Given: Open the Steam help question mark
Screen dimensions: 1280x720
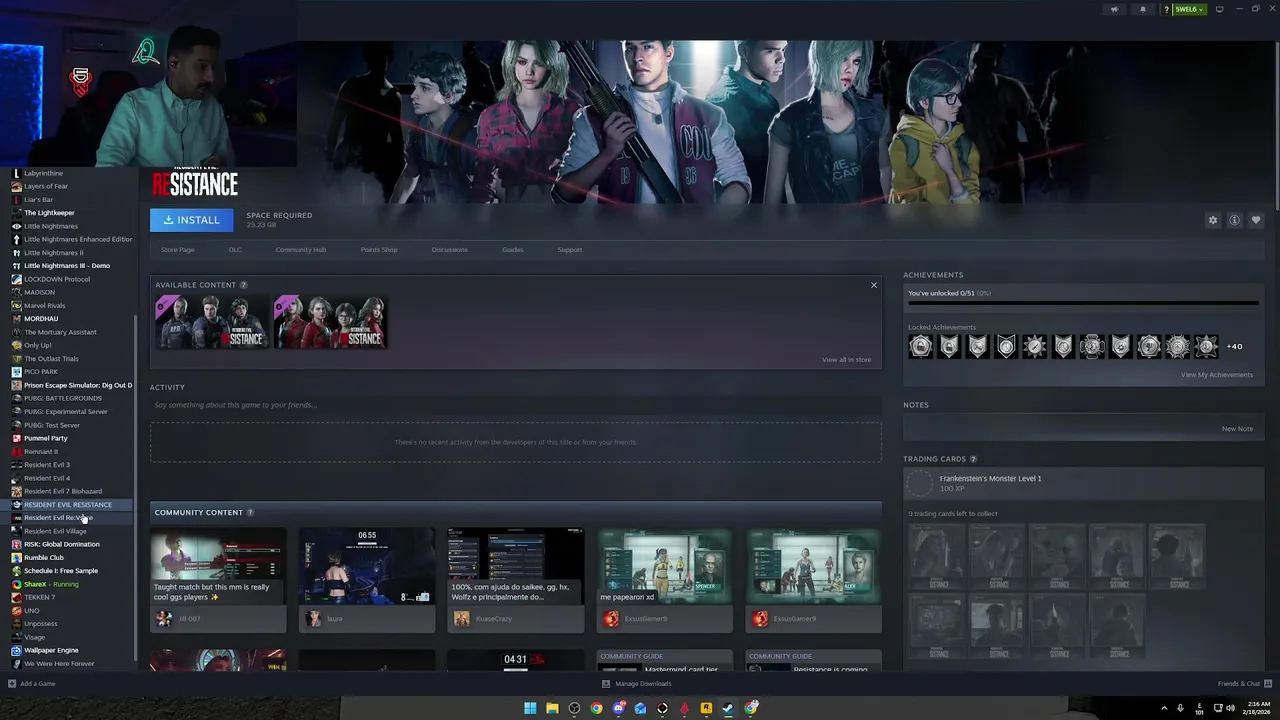Looking at the screenshot, I should (1166, 9).
